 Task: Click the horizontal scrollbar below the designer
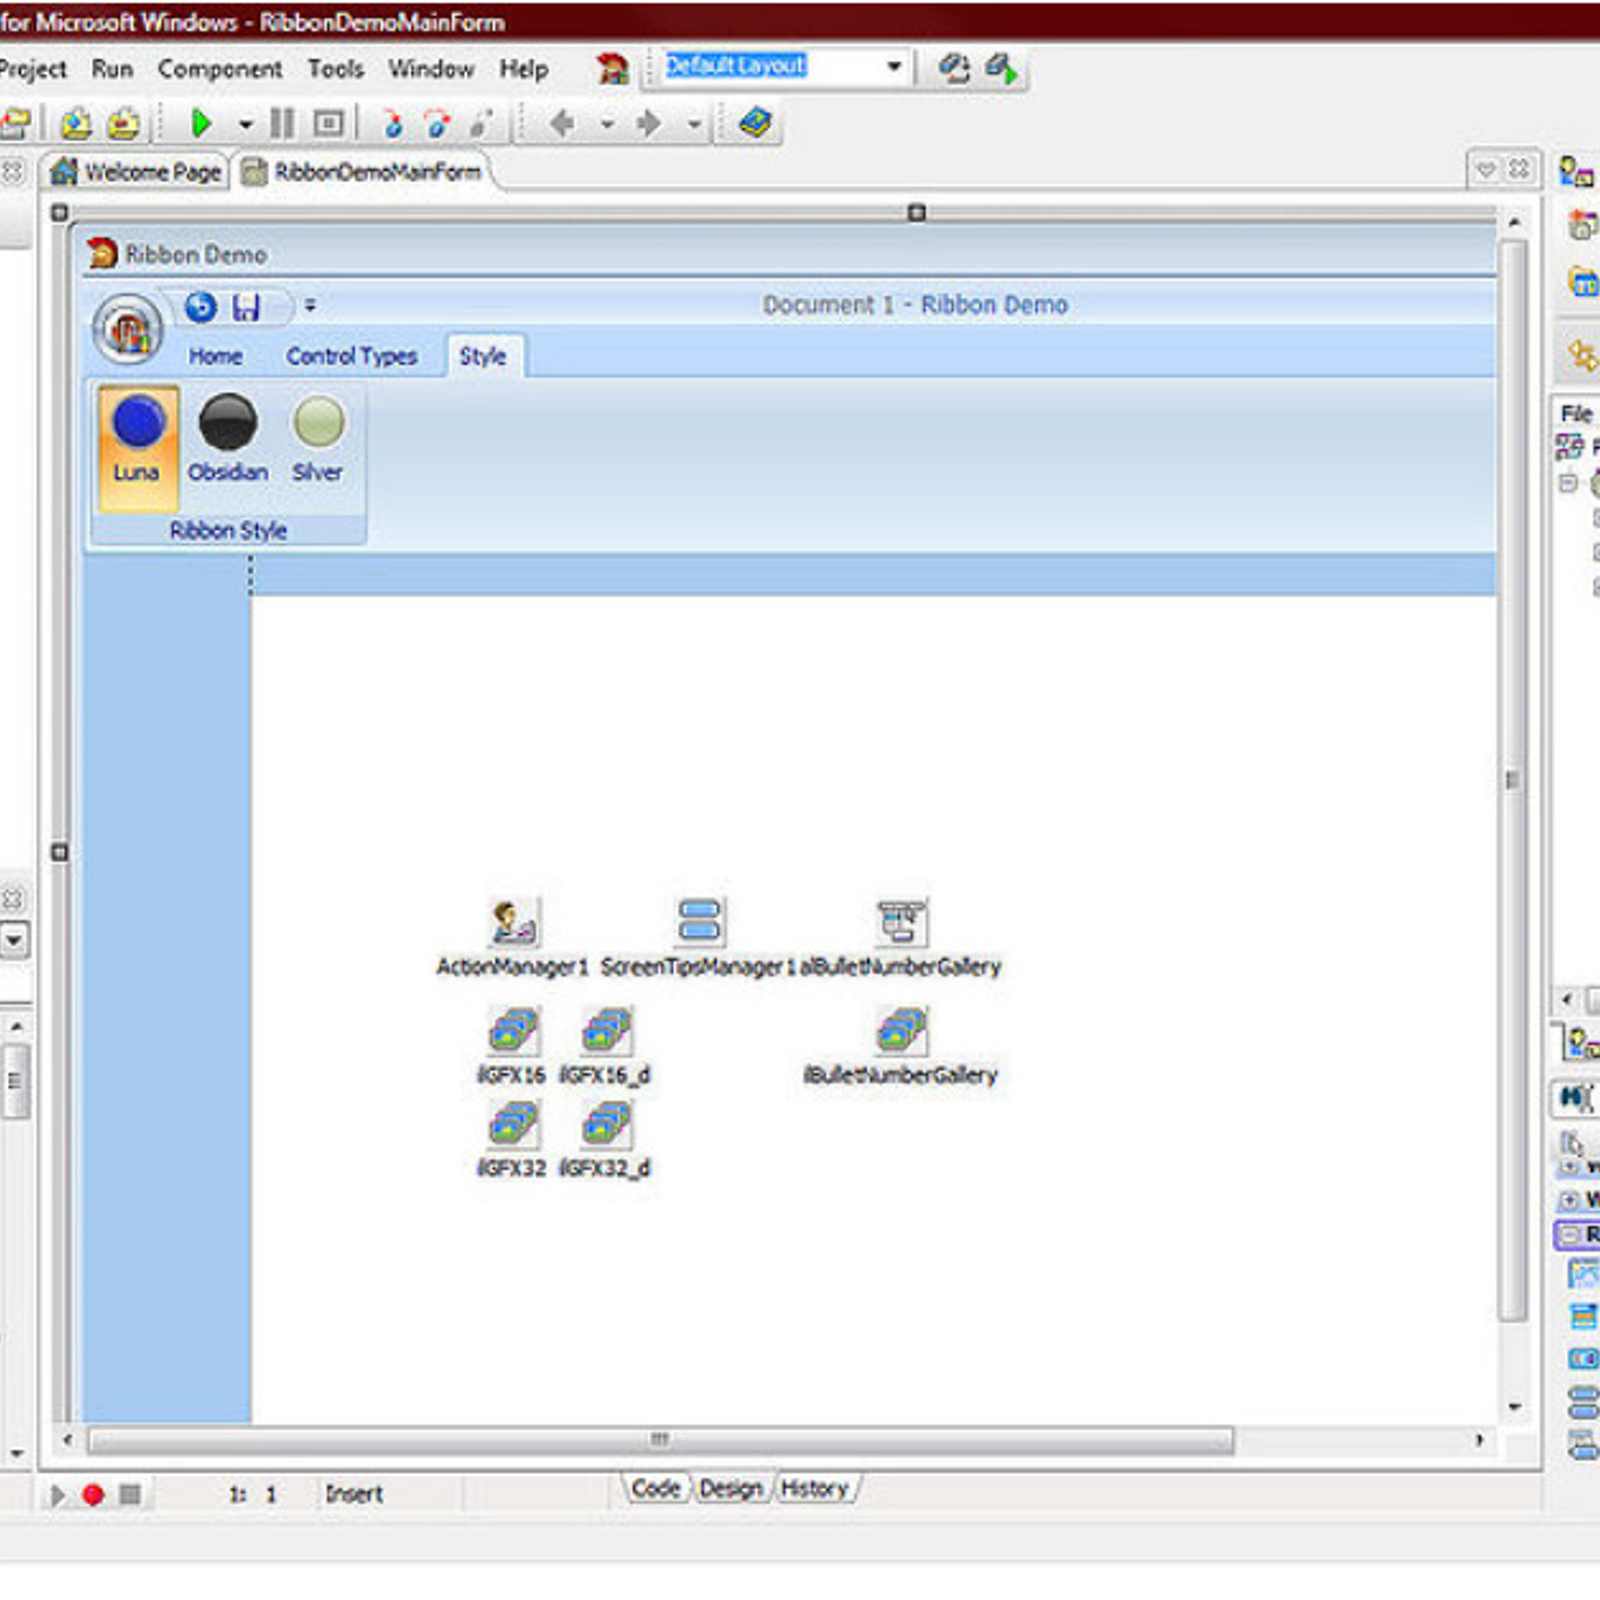660,1441
